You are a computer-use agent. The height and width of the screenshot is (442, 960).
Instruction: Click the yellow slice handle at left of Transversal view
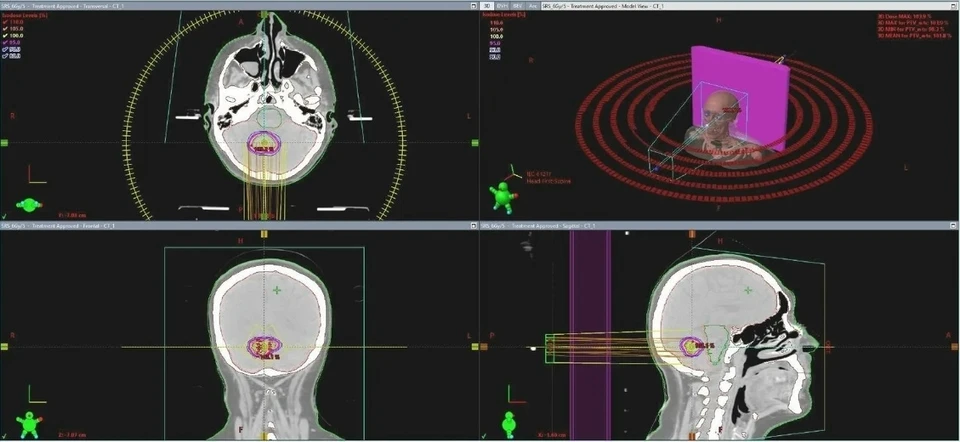4,143
